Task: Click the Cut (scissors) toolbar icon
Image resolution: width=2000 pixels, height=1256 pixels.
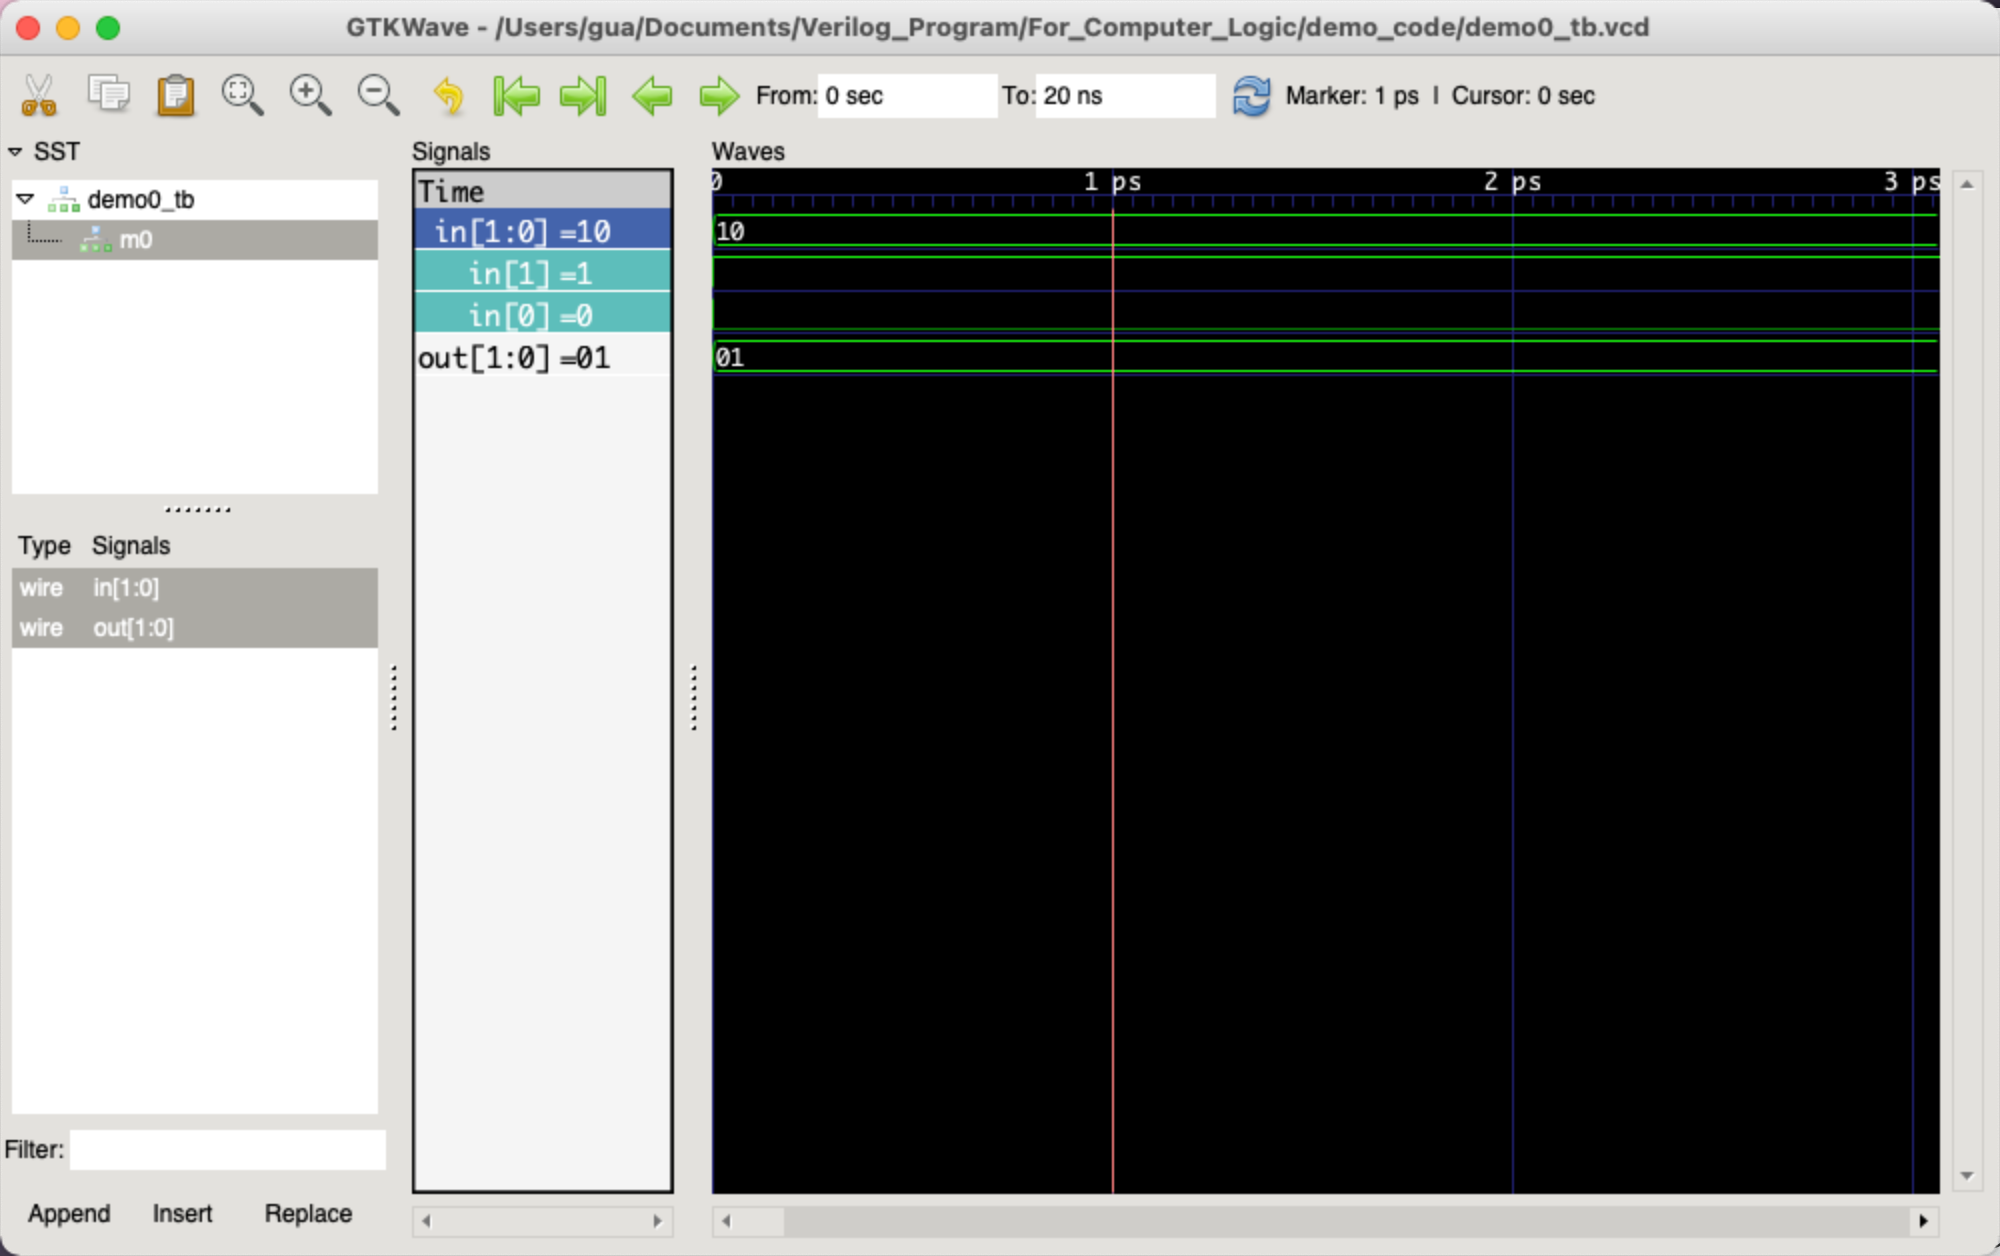Action: point(38,96)
